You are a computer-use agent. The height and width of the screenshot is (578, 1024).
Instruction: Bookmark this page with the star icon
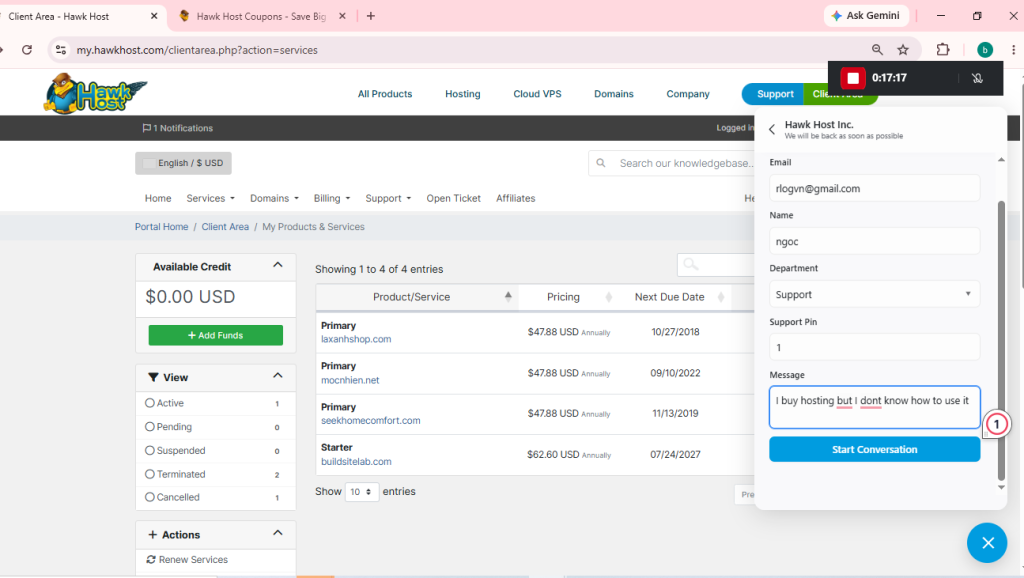[x=903, y=50]
